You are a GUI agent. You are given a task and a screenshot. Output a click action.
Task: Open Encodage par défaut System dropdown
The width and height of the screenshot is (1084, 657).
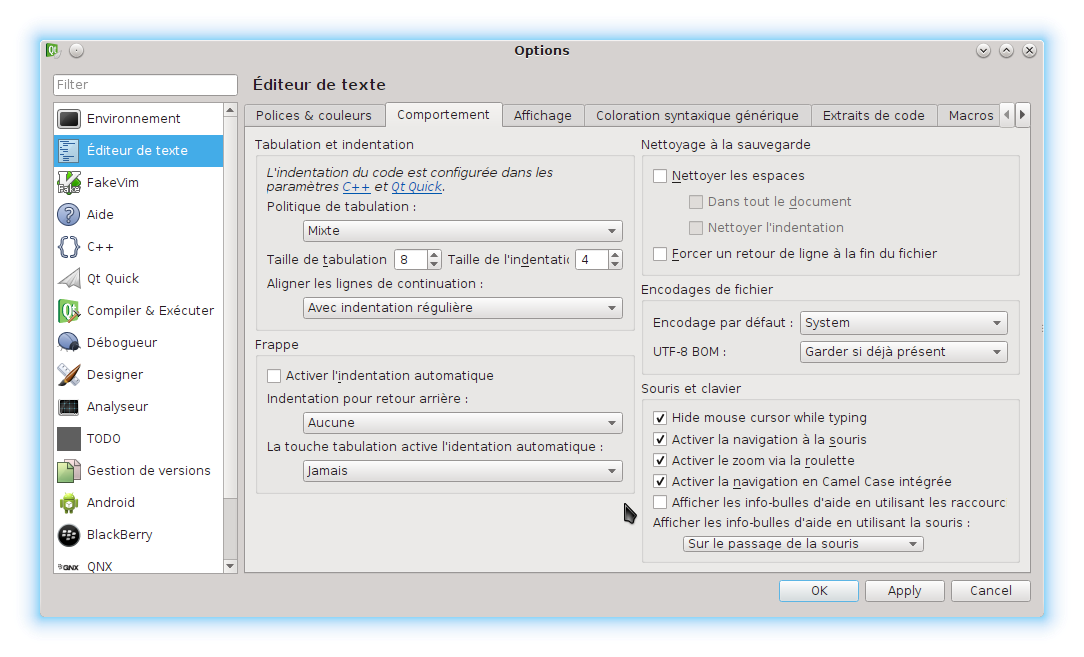point(904,323)
